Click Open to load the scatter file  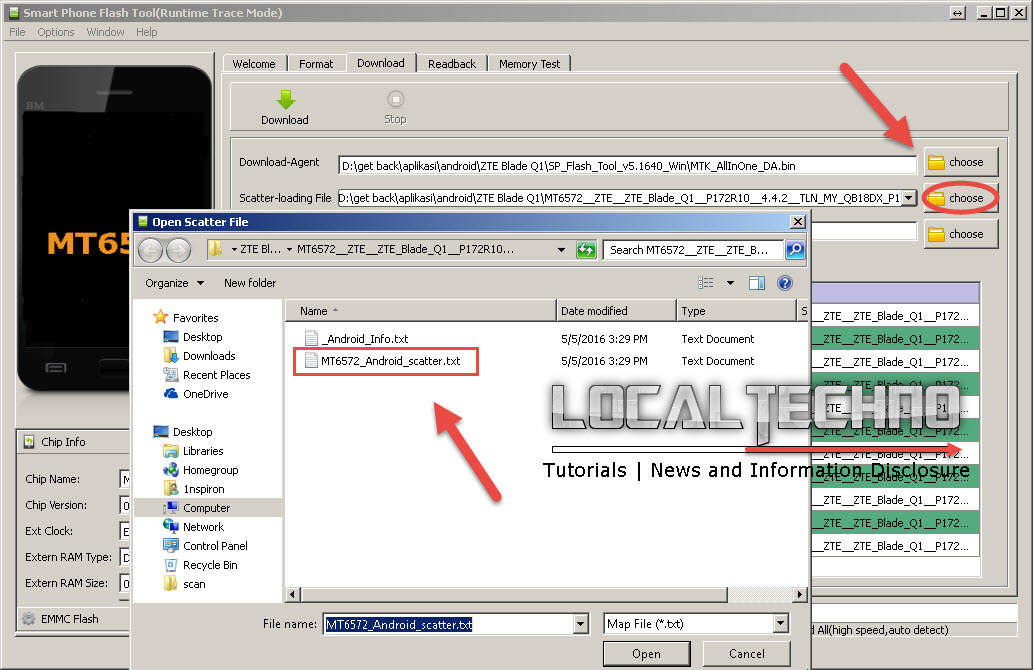pyautogui.click(x=646, y=653)
